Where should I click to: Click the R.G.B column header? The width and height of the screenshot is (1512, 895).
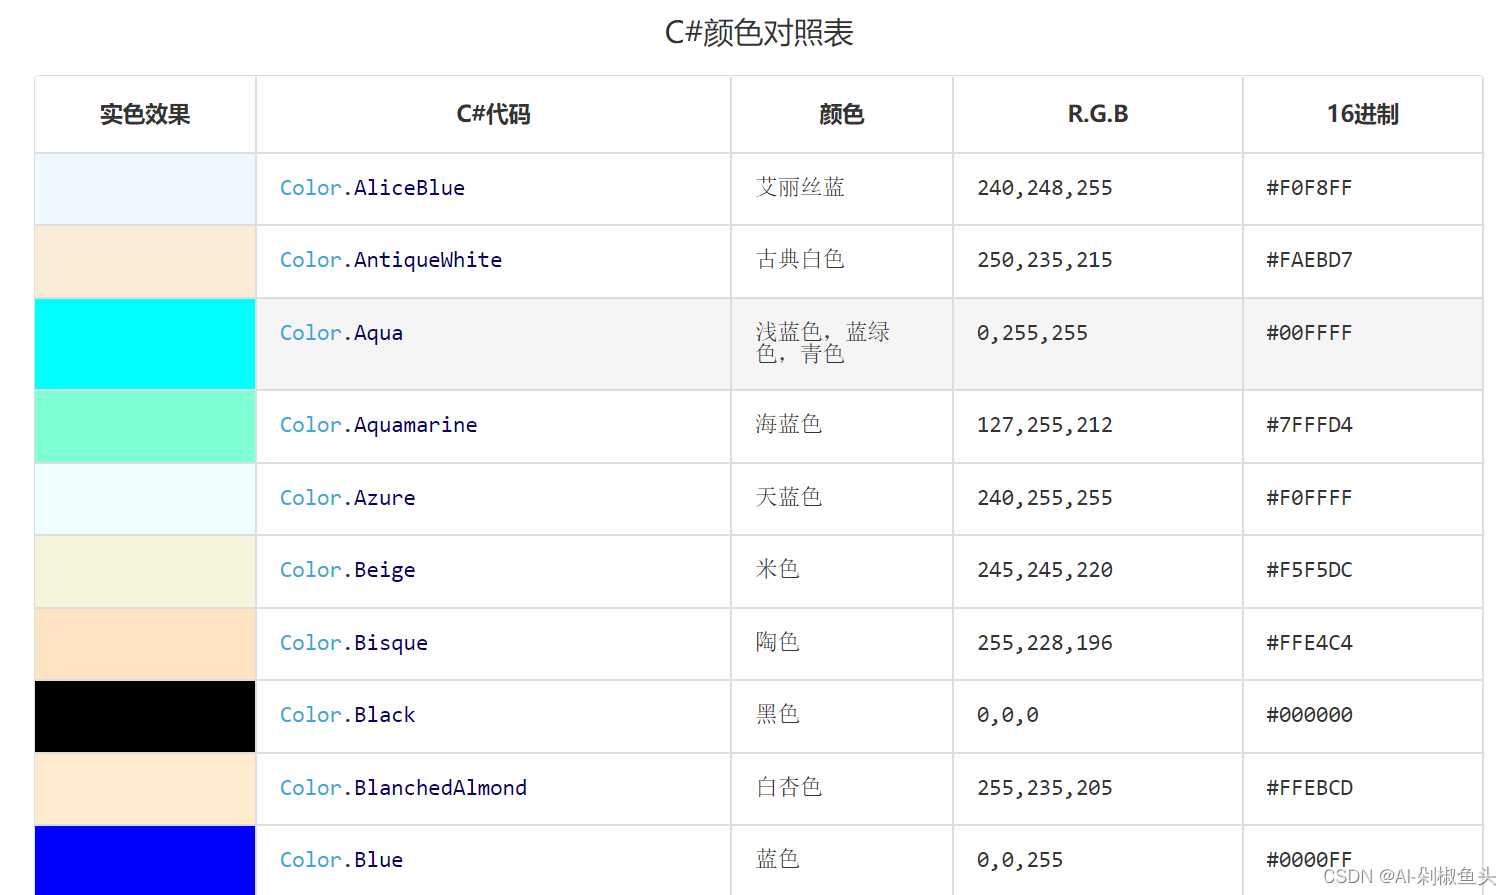point(1097,114)
